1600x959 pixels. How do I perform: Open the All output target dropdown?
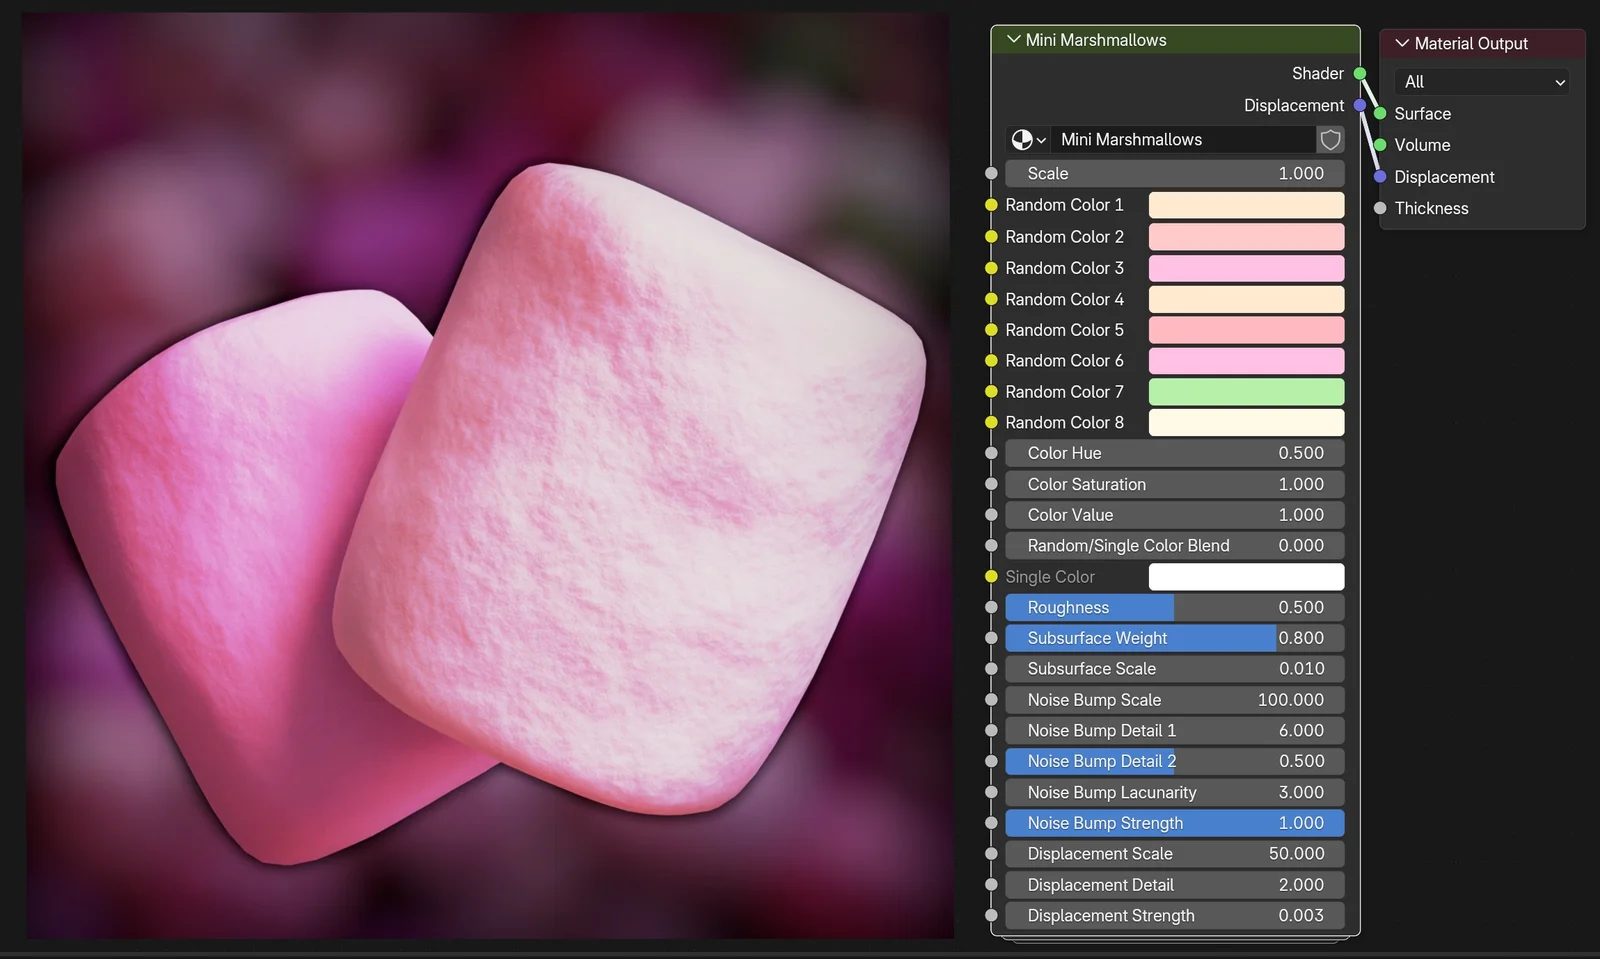tap(1481, 81)
